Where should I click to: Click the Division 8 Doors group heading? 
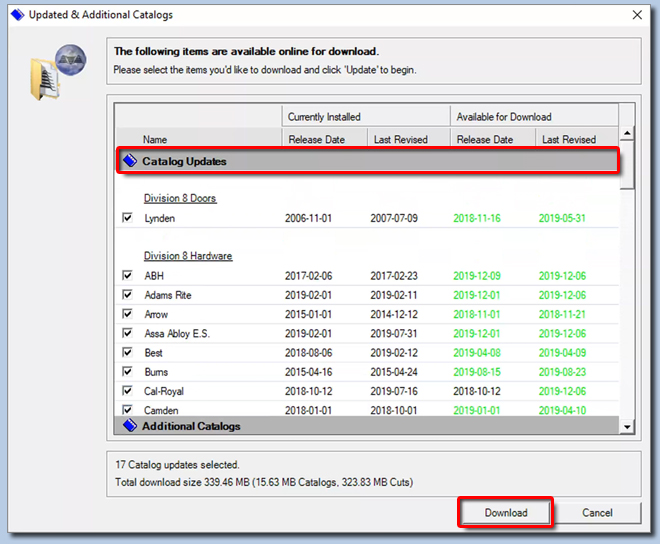click(179, 198)
